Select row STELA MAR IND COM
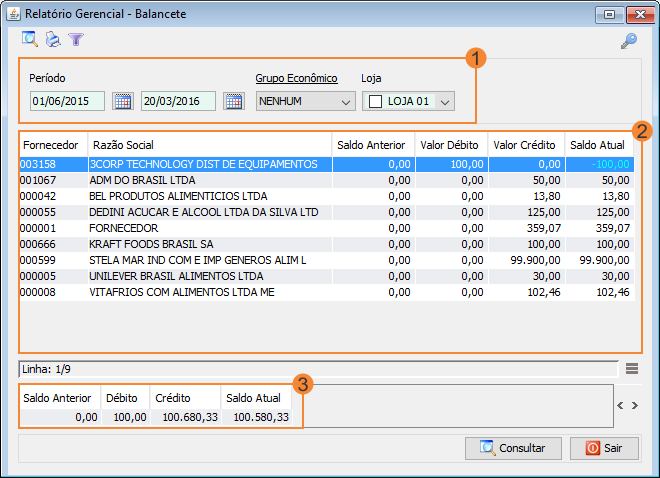The width and height of the screenshot is (660, 478). (x=327, y=260)
